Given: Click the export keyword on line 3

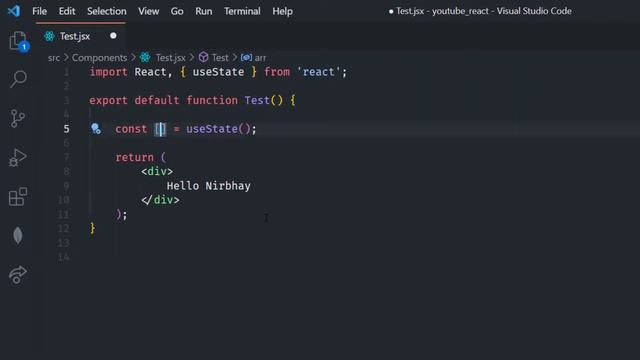Looking at the screenshot, I should click(109, 100).
